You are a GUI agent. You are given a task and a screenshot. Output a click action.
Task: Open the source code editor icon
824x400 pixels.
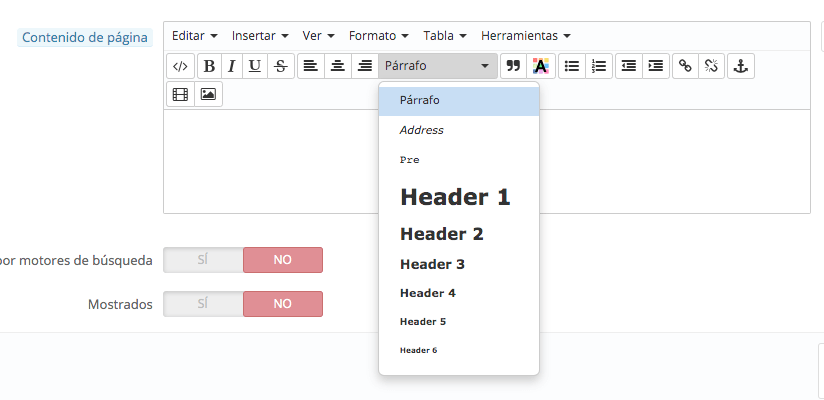click(x=180, y=66)
